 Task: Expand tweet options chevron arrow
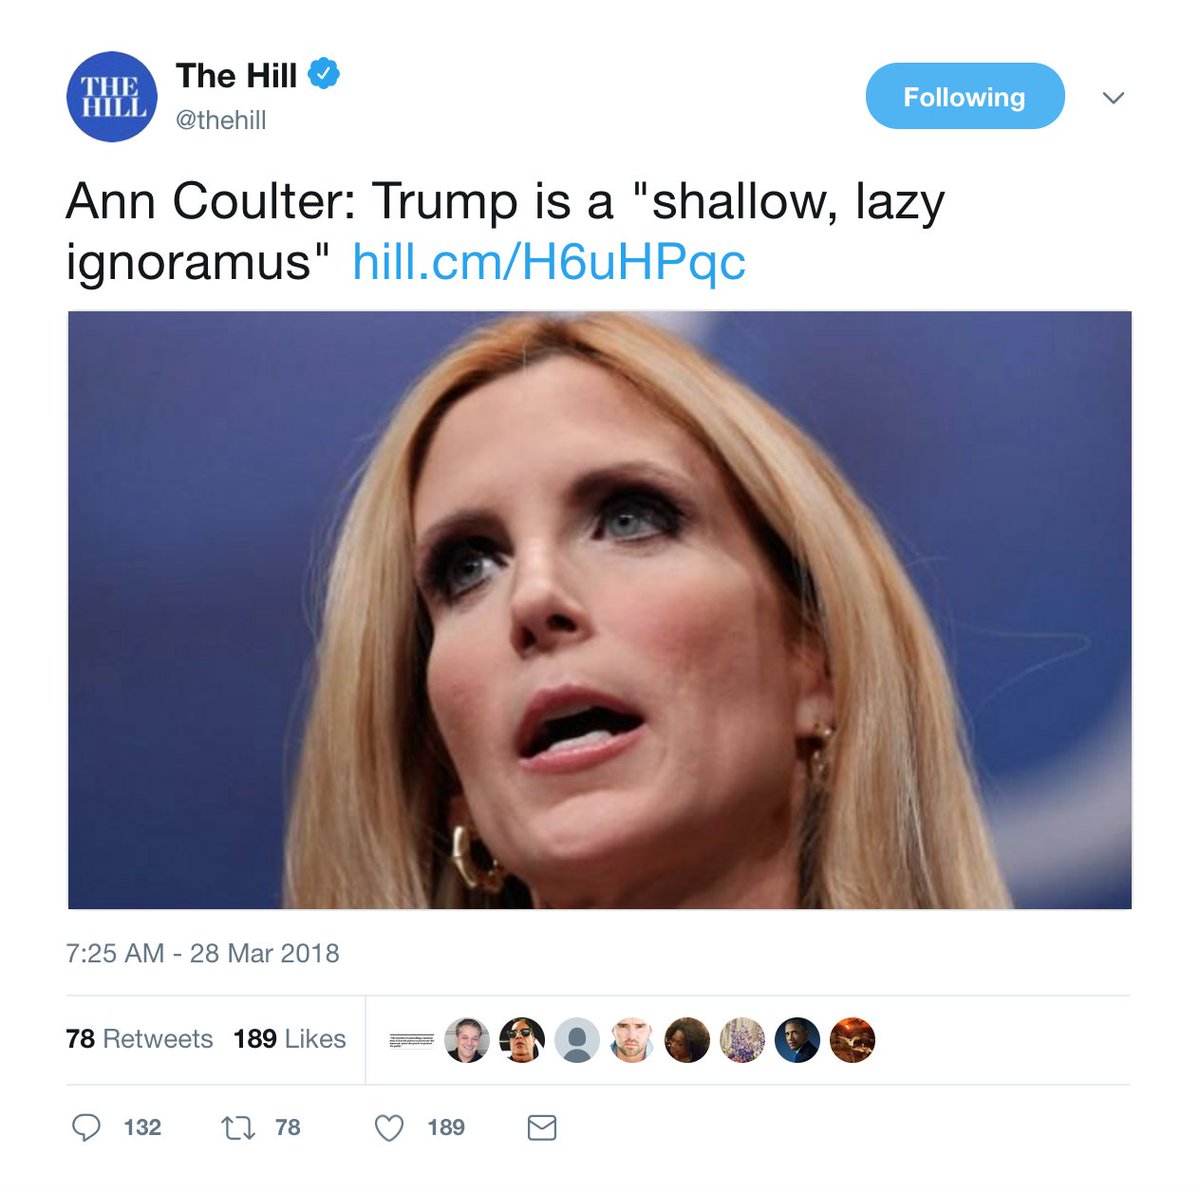[x=1113, y=97]
